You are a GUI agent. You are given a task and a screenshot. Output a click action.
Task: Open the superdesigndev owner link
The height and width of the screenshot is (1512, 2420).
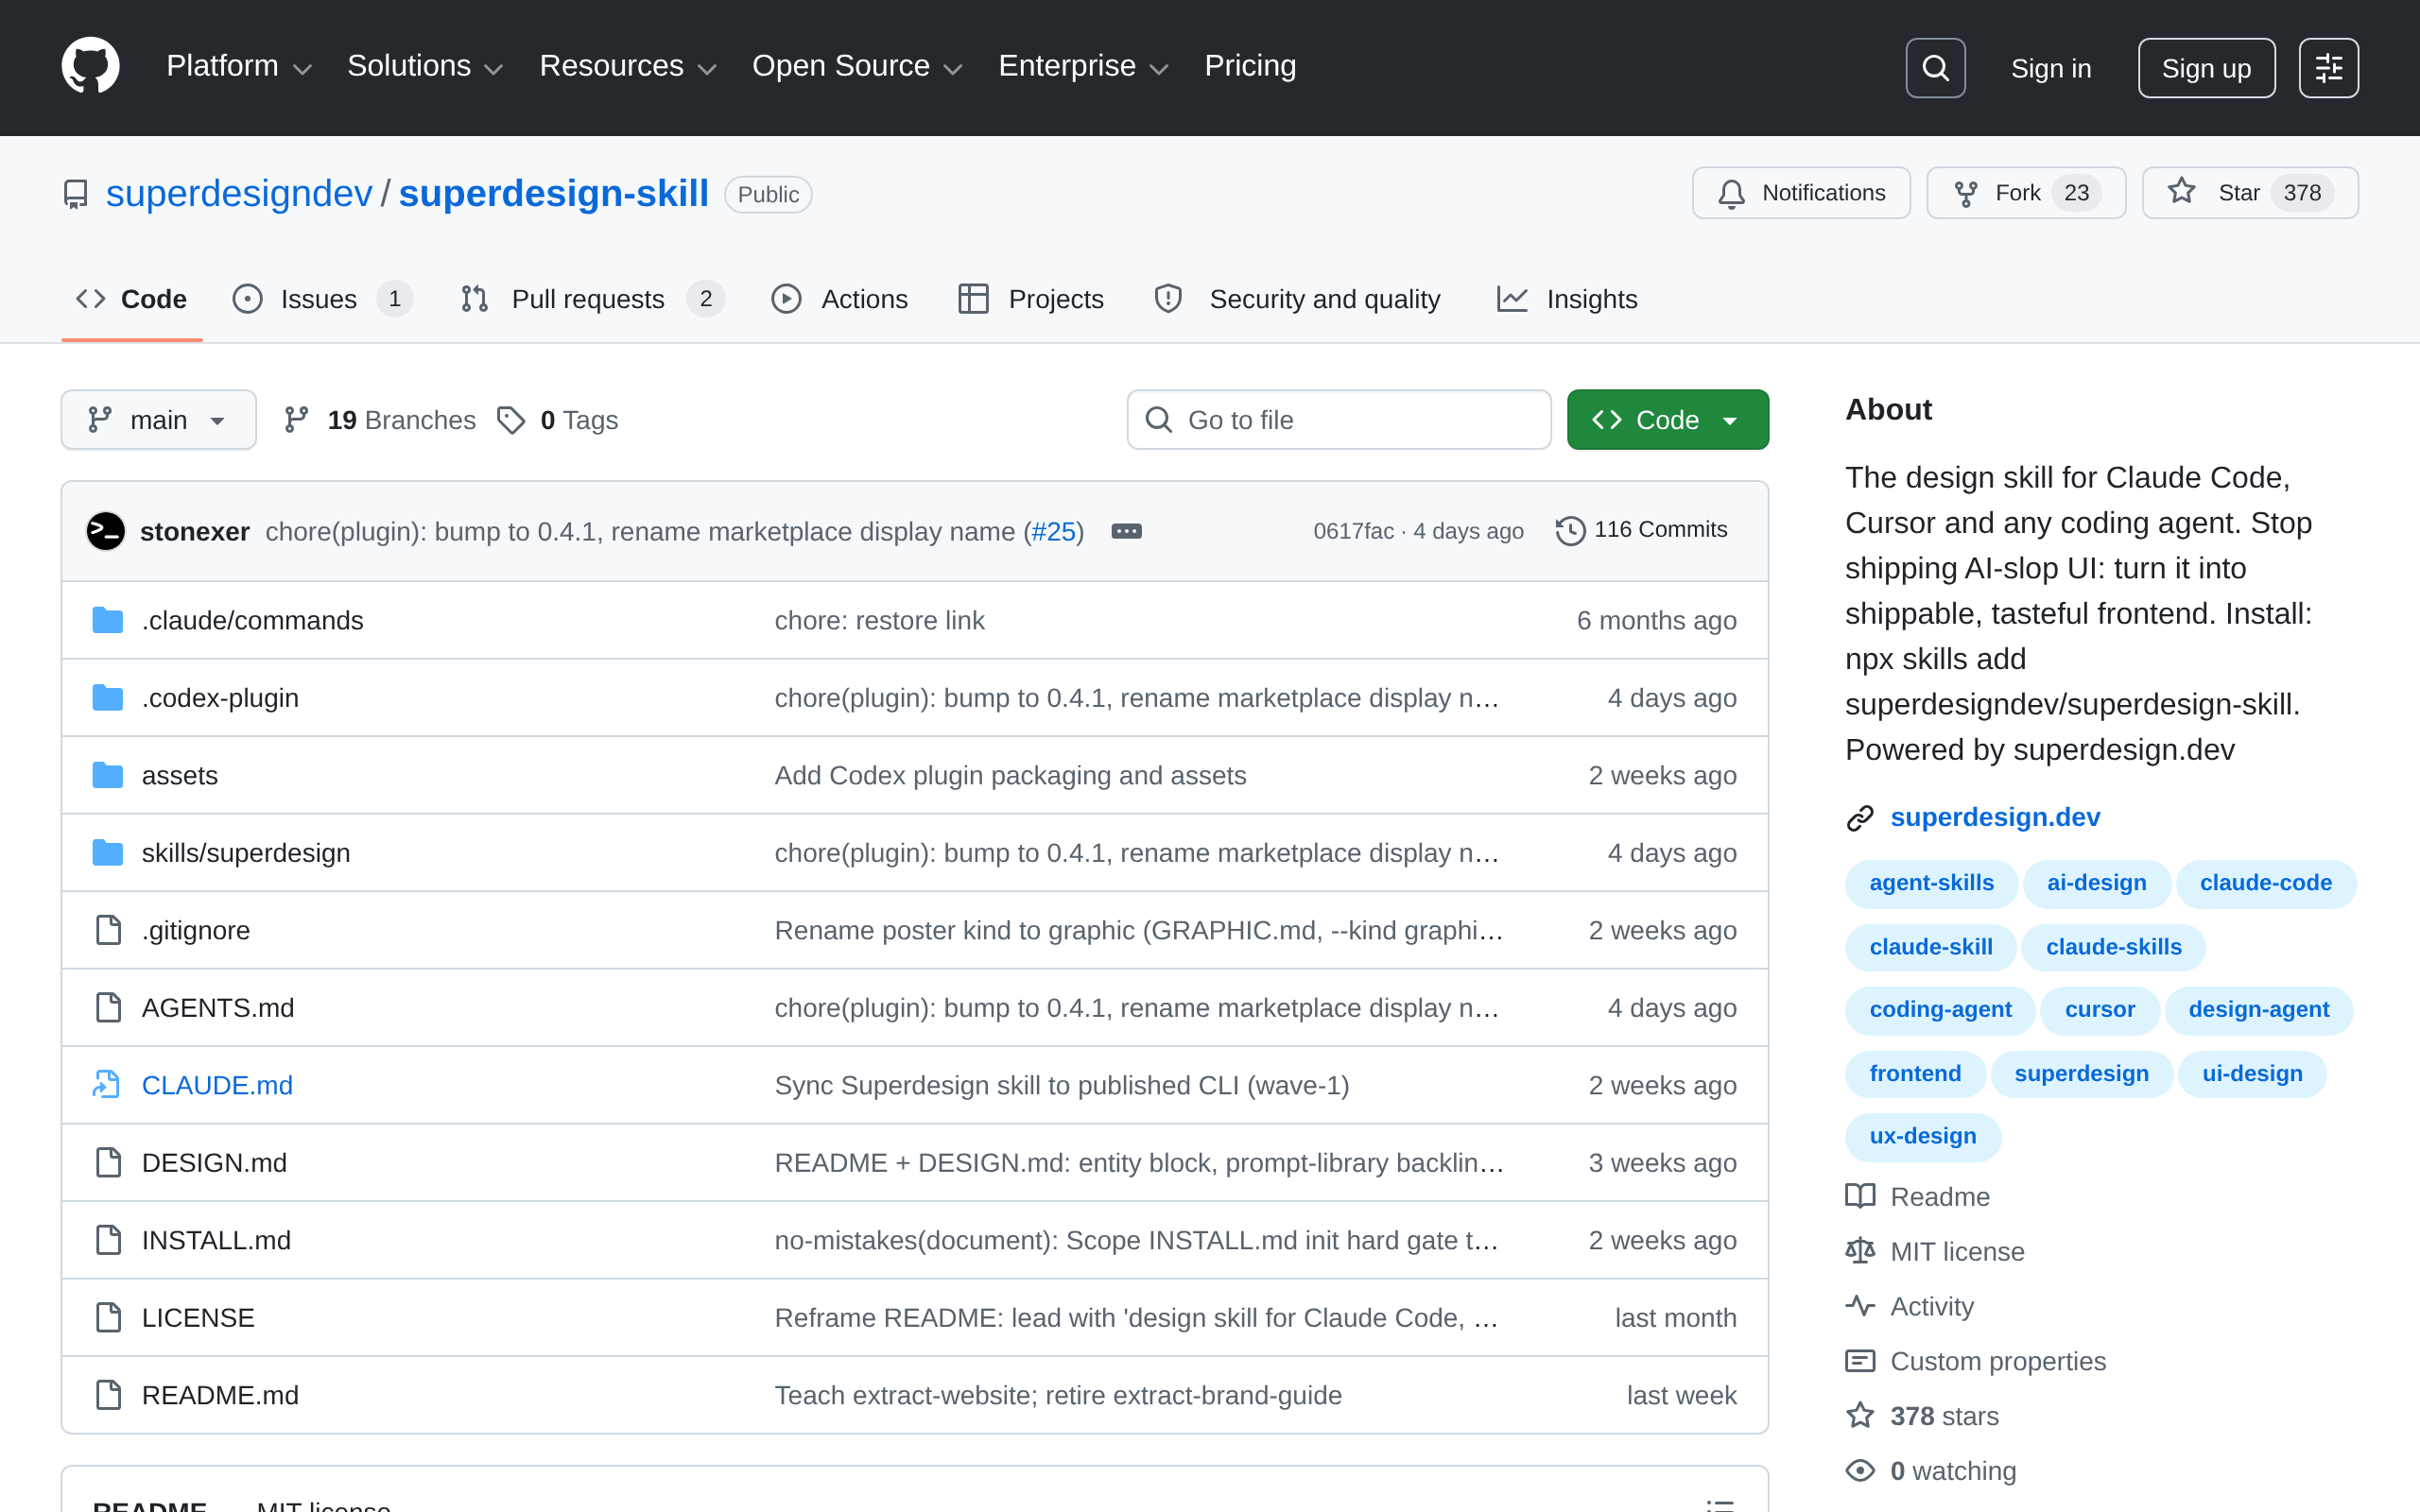point(239,193)
